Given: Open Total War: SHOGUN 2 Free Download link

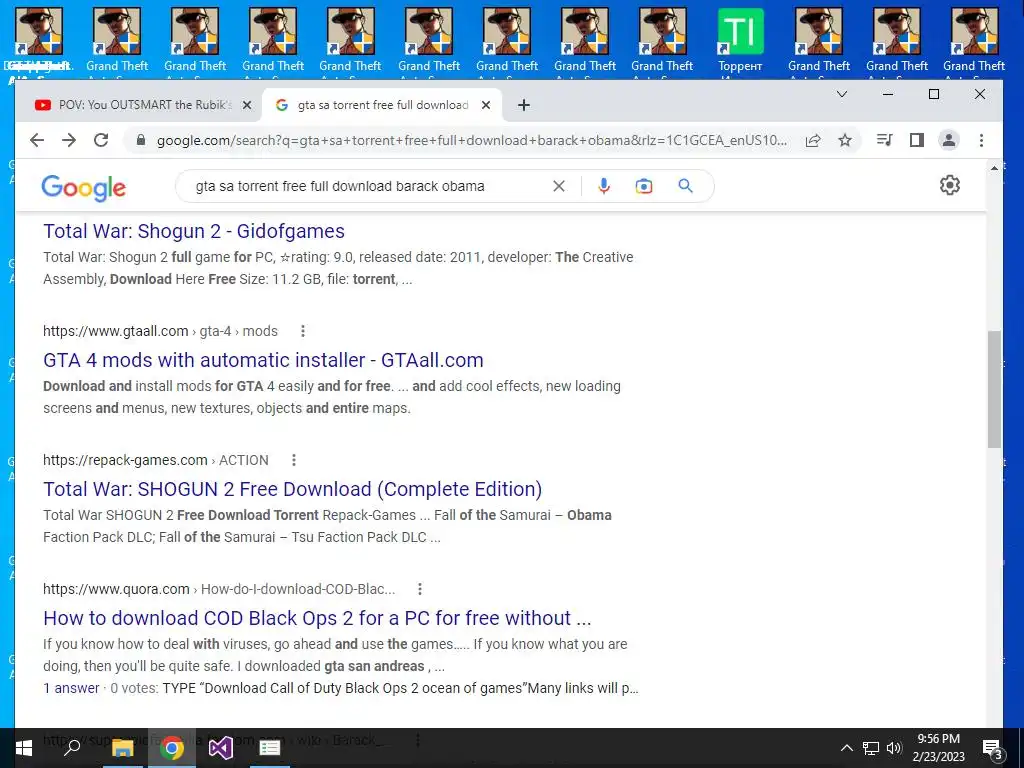Looking at the screenshot, I should [293, 489].
